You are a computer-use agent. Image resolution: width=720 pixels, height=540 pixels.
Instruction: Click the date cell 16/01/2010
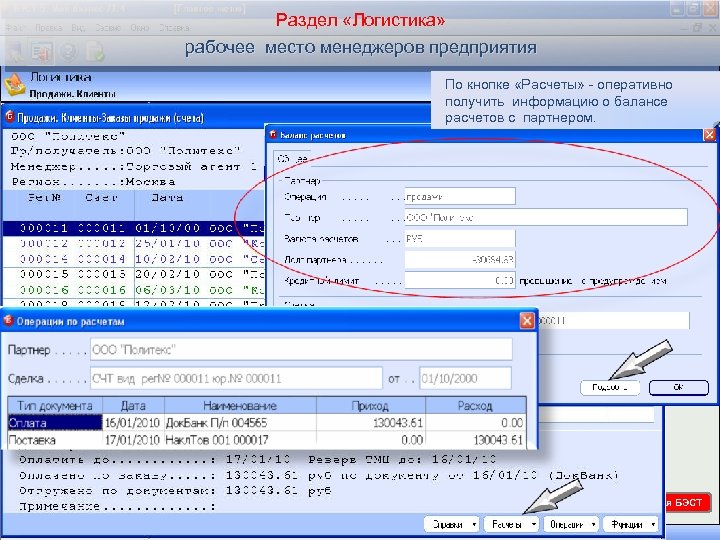(x=133, y=422)
